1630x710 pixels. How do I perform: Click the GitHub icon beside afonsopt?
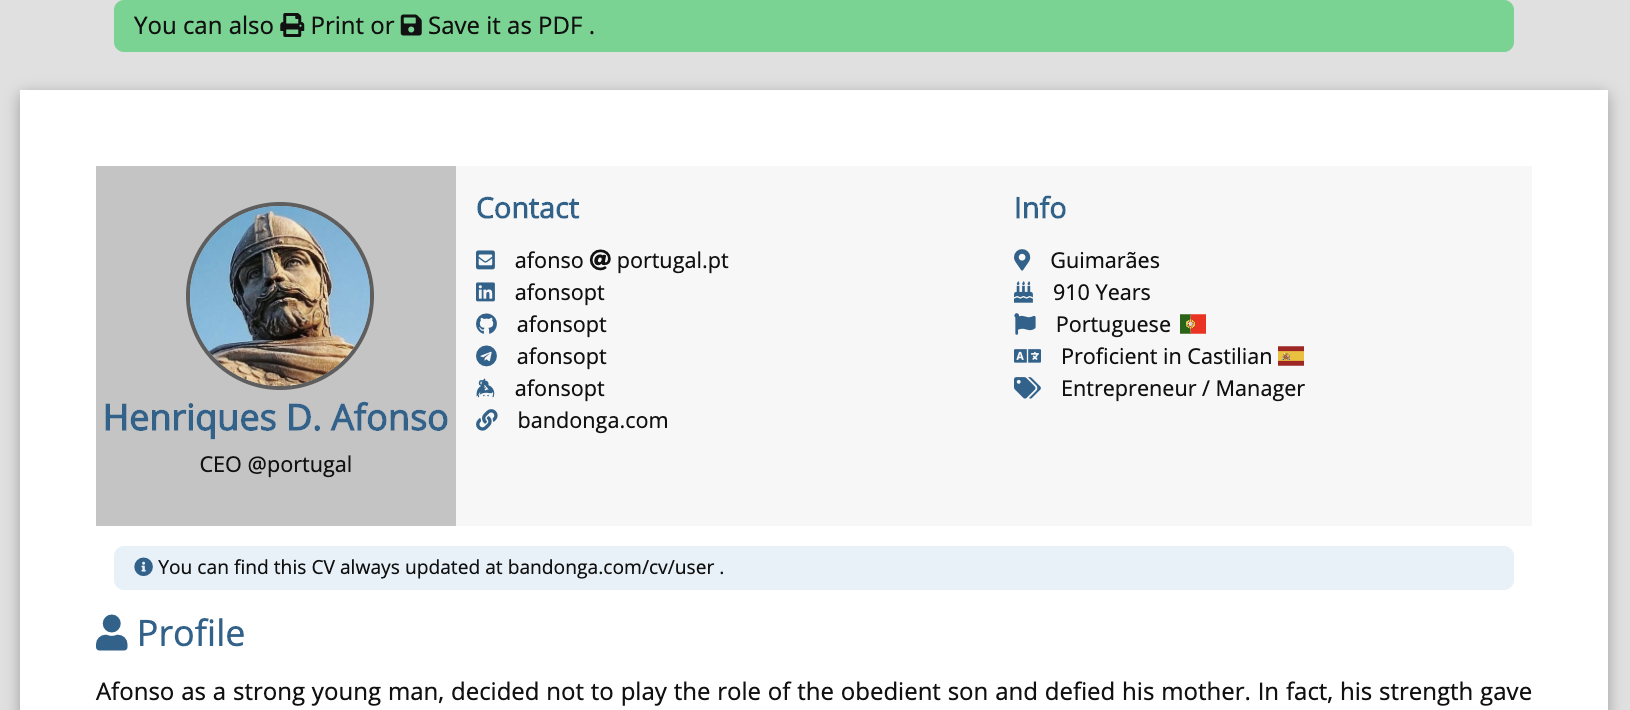487,324
